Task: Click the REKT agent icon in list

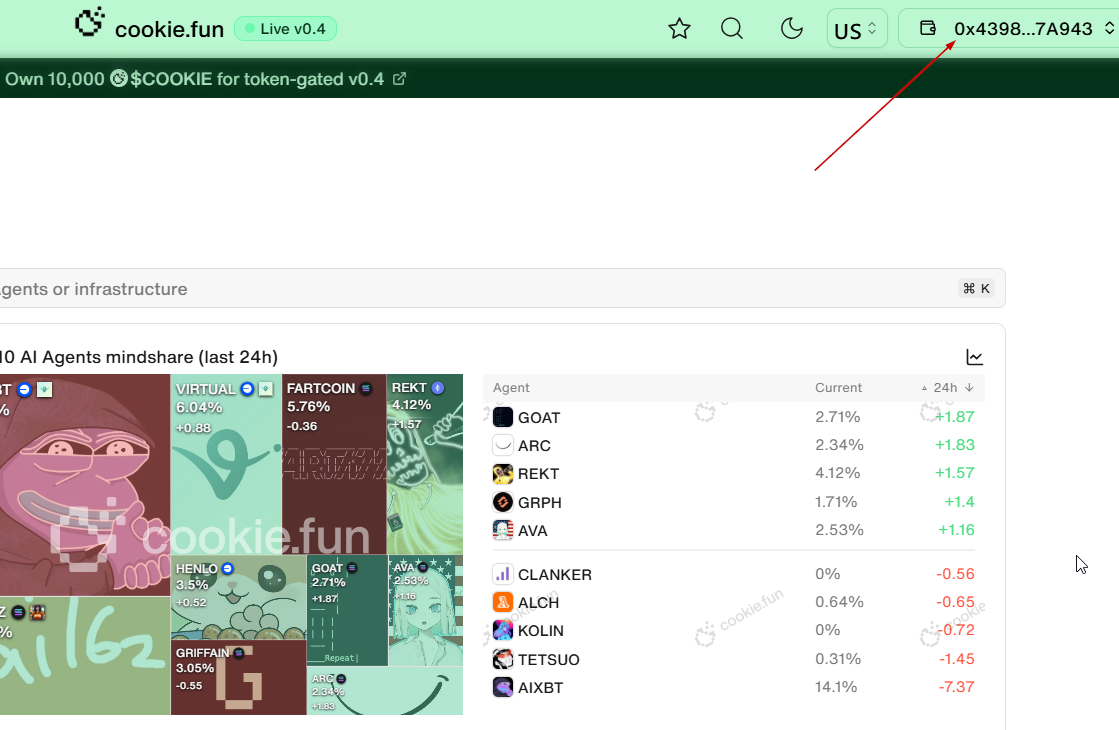Action: (x=503, y=474)
